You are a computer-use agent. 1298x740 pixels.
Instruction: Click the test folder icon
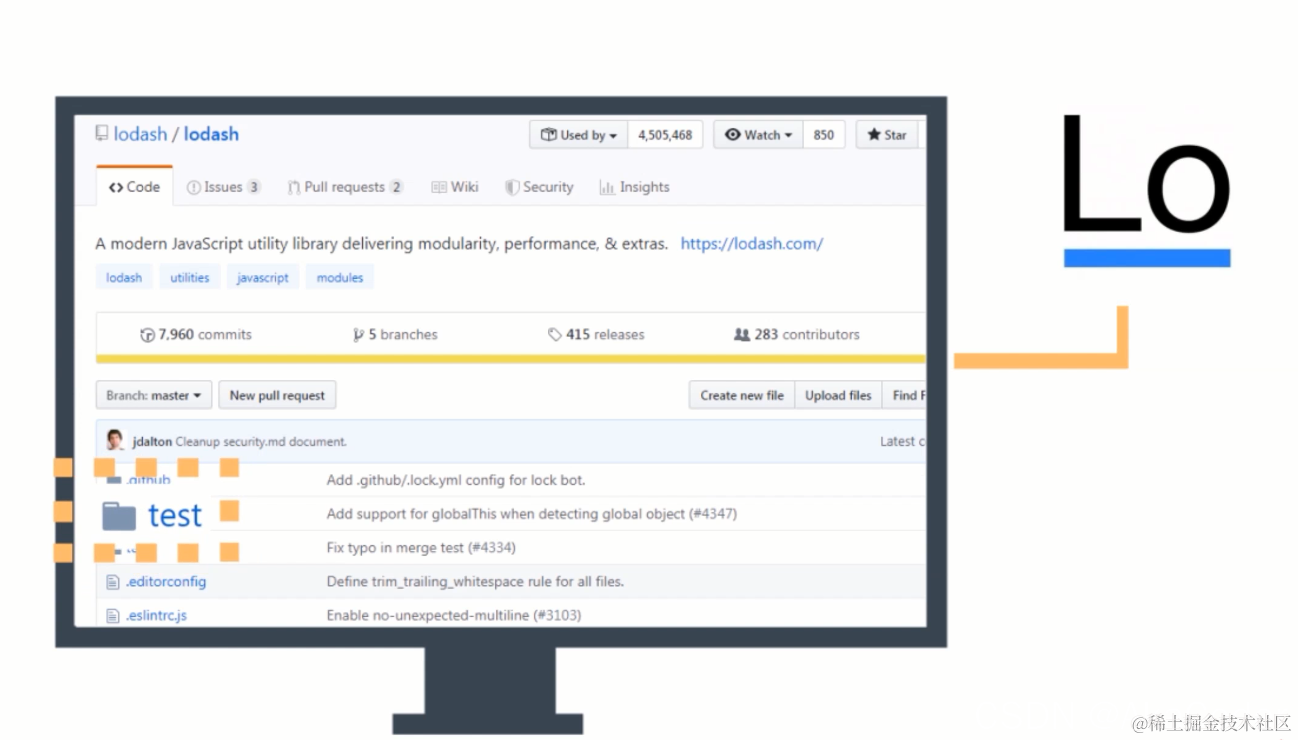click(119, 516)
